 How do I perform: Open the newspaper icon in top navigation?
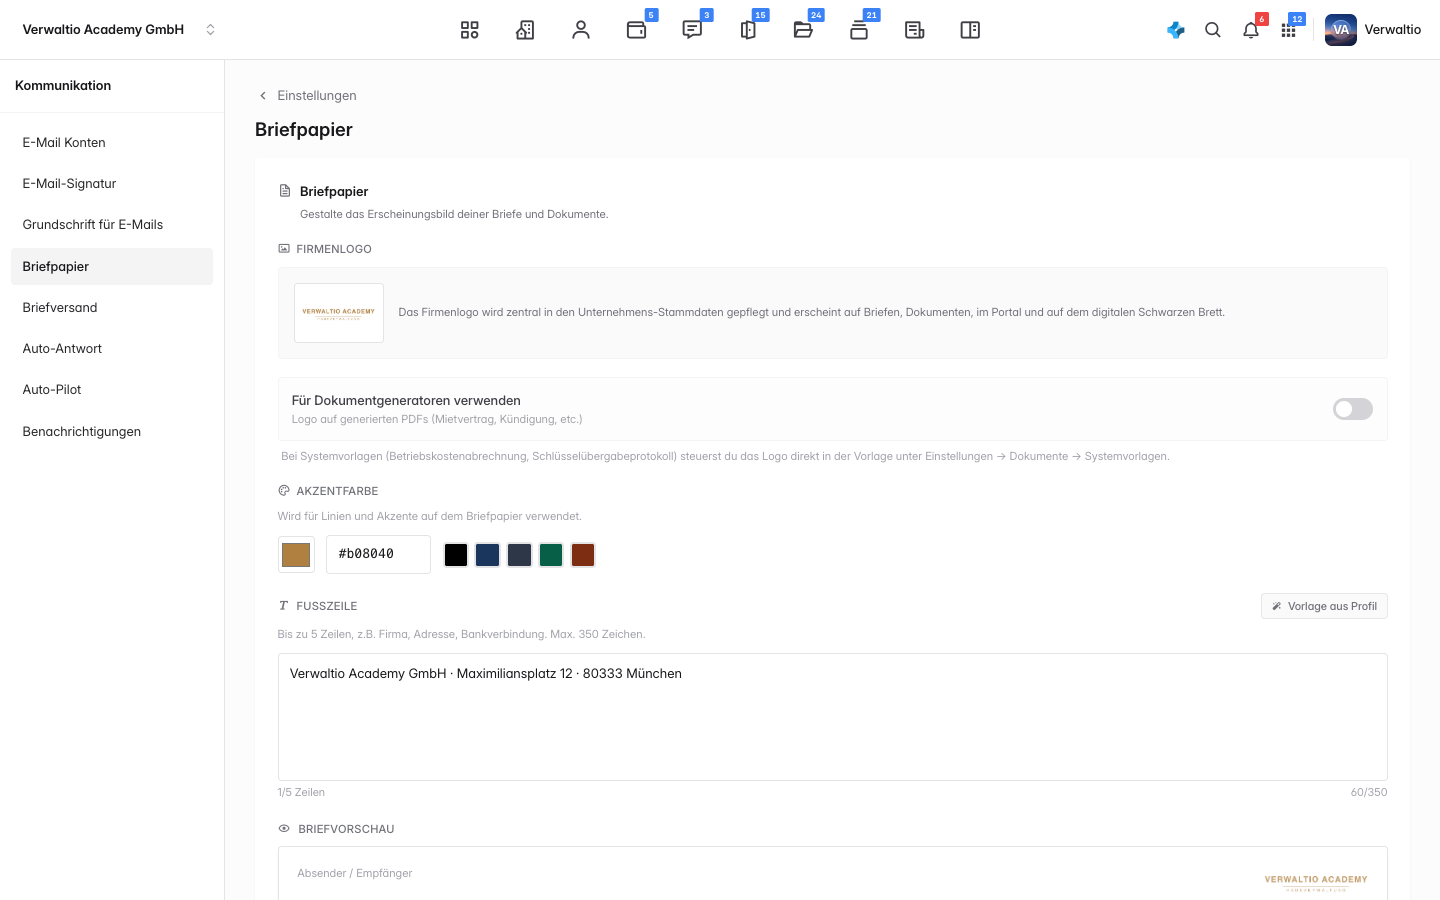914,30
